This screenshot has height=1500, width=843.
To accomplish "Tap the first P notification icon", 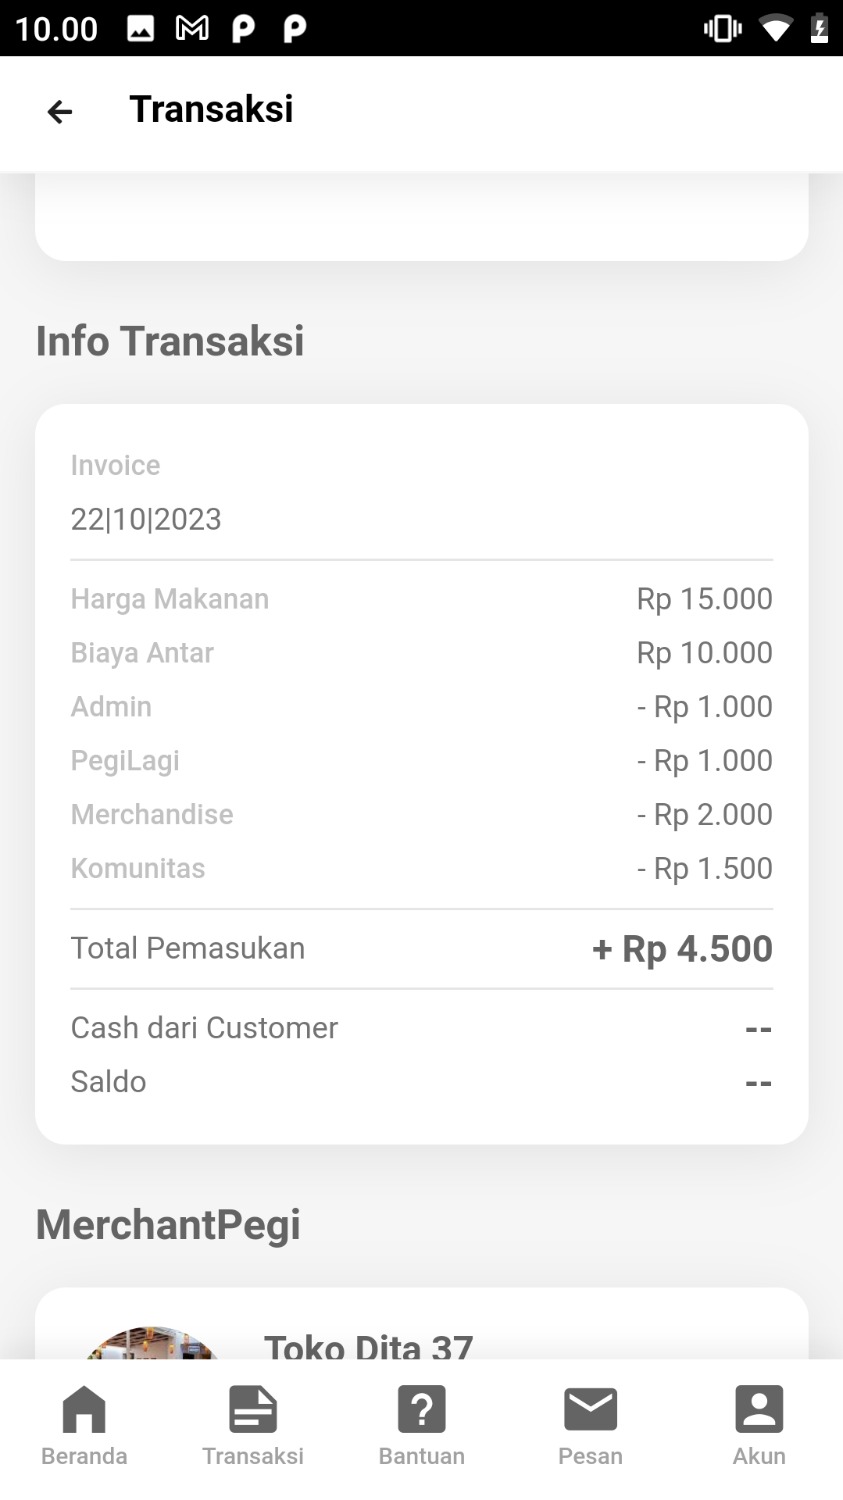I will [243, 29].
